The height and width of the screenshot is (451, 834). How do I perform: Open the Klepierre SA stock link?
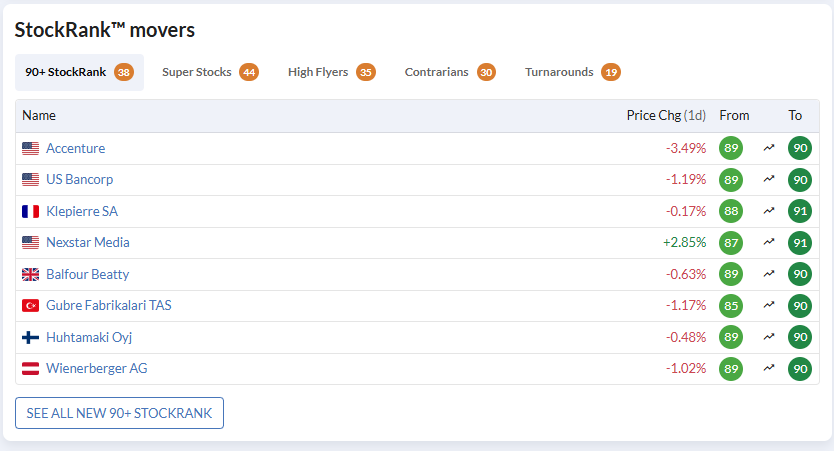click(x=82, y=211)
